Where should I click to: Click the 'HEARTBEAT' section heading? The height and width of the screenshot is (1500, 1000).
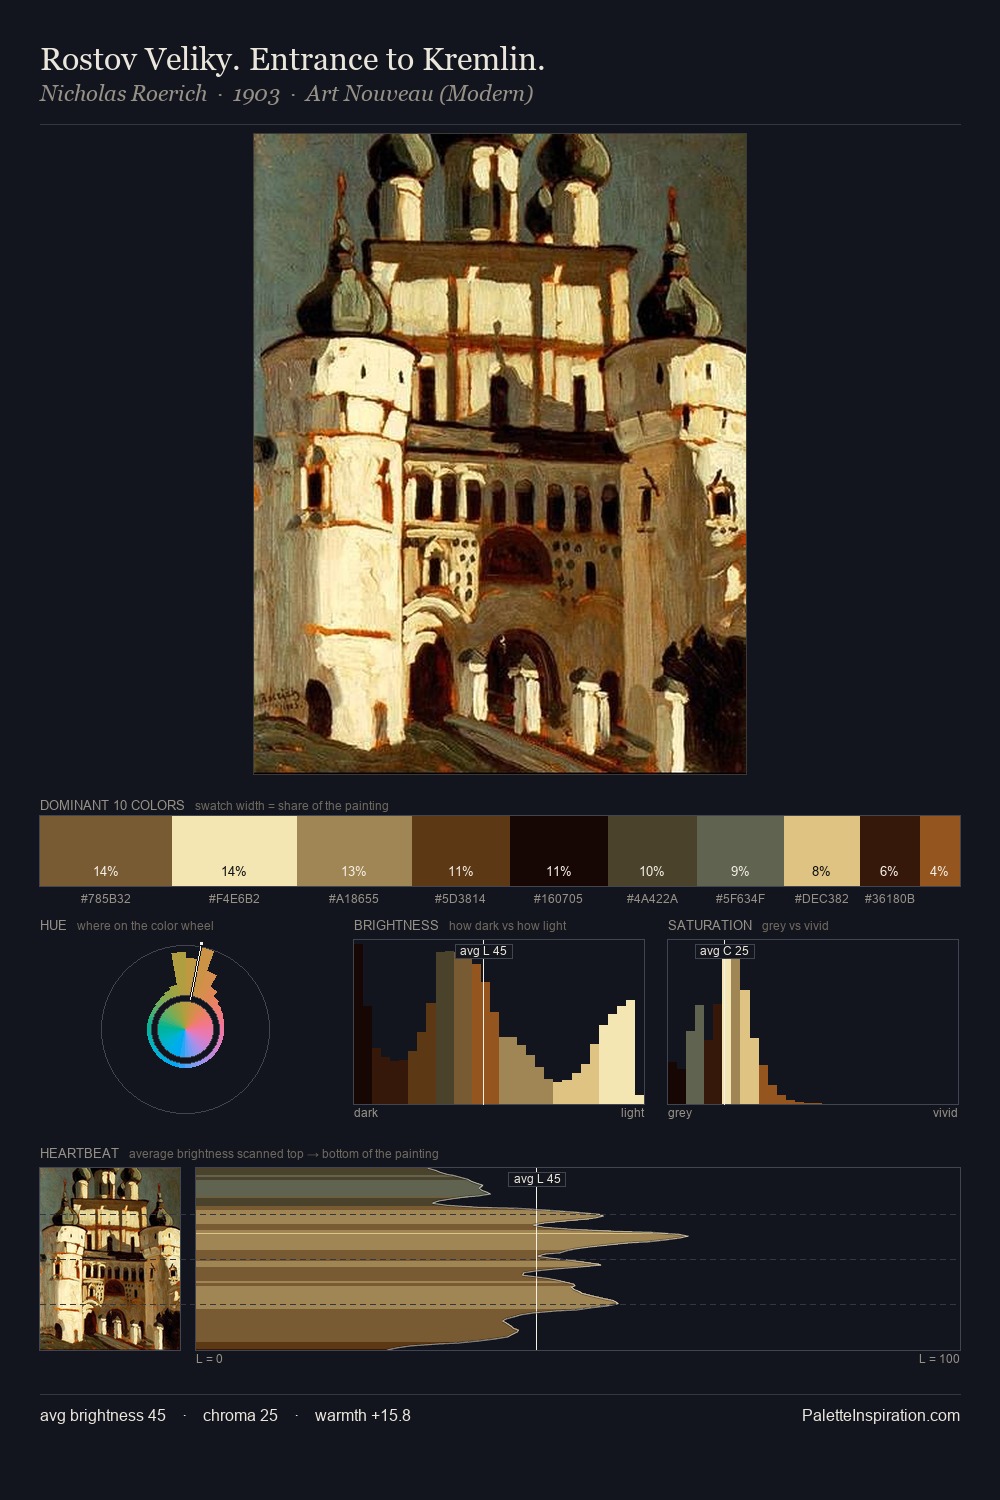click(x=79, y=1153)
